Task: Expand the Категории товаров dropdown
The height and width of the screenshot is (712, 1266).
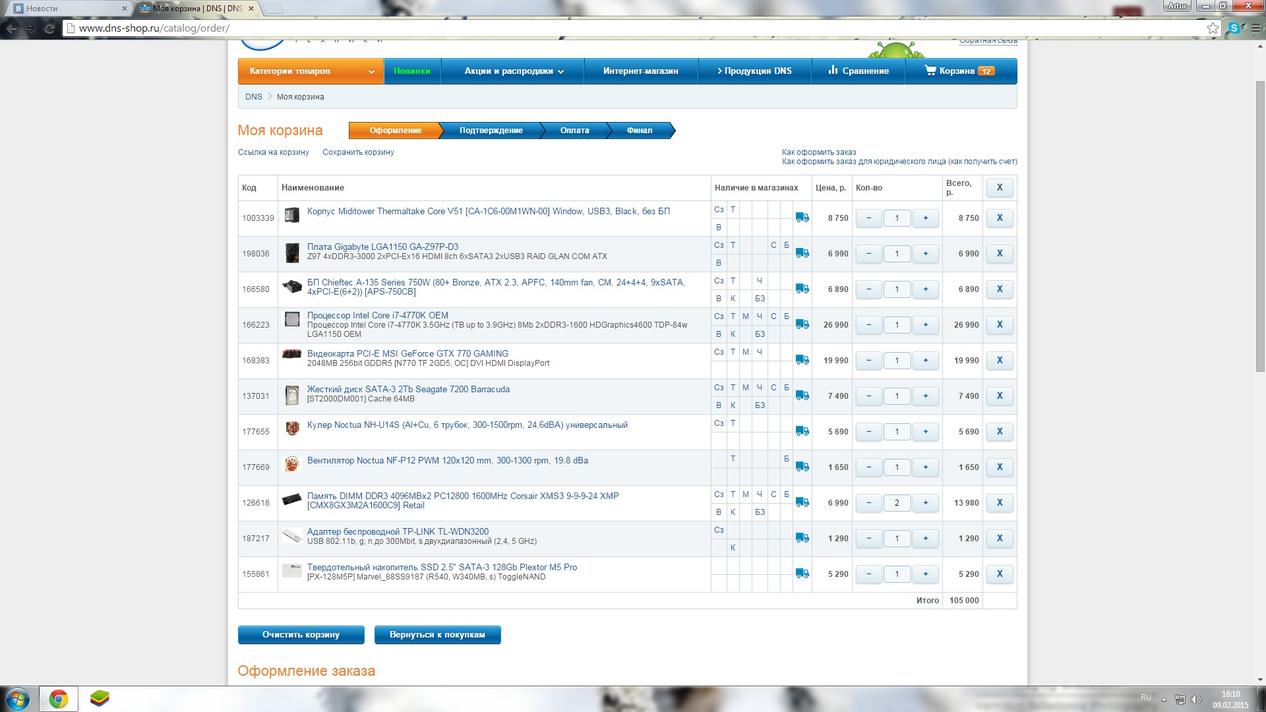Action: pos(311,71)
